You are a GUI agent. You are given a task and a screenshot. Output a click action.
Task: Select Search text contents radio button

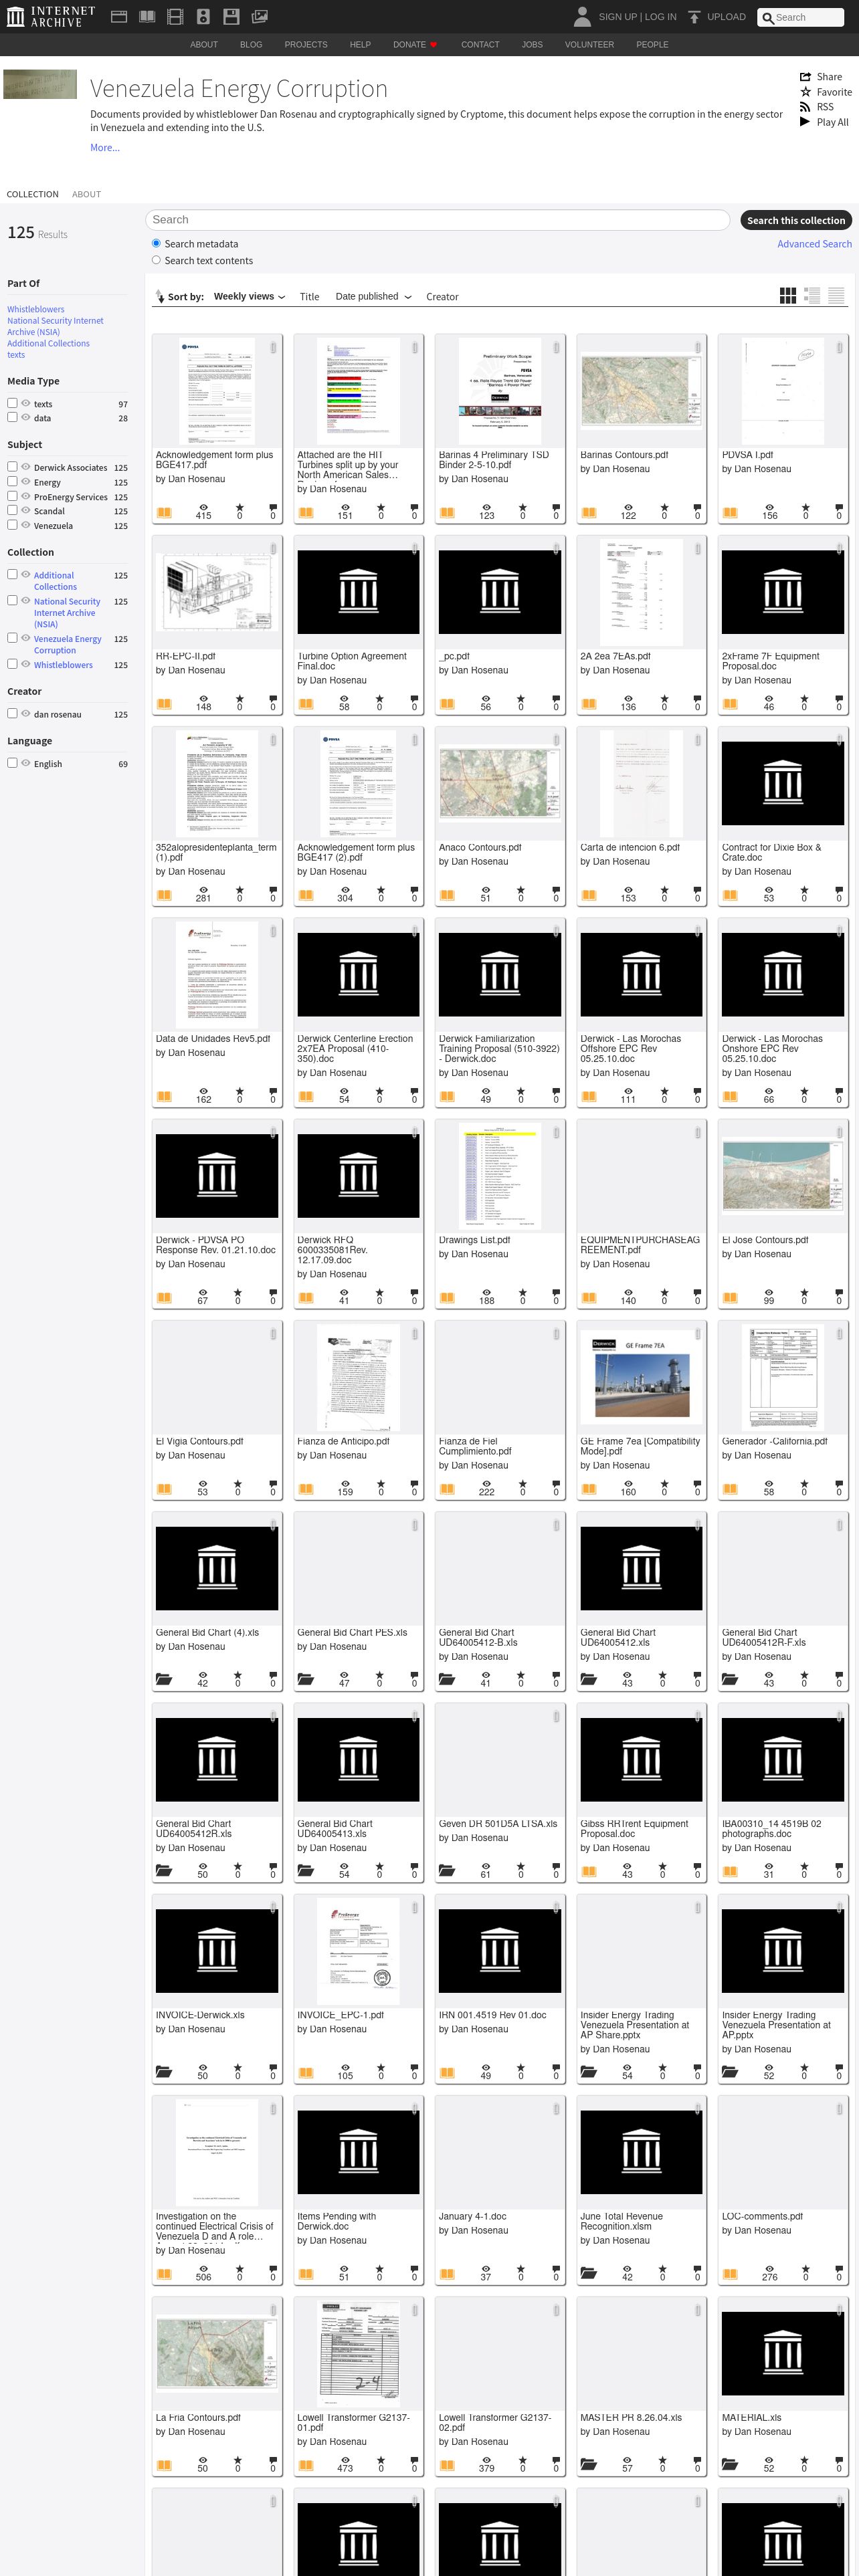pos(156,260)
